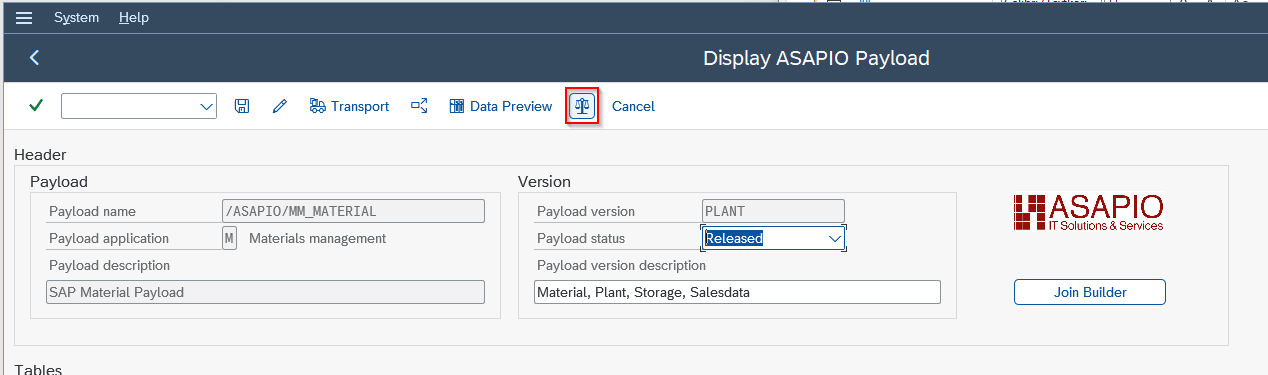
Task: Click the Payload version field PLANT
Action: tap(773, 211)
